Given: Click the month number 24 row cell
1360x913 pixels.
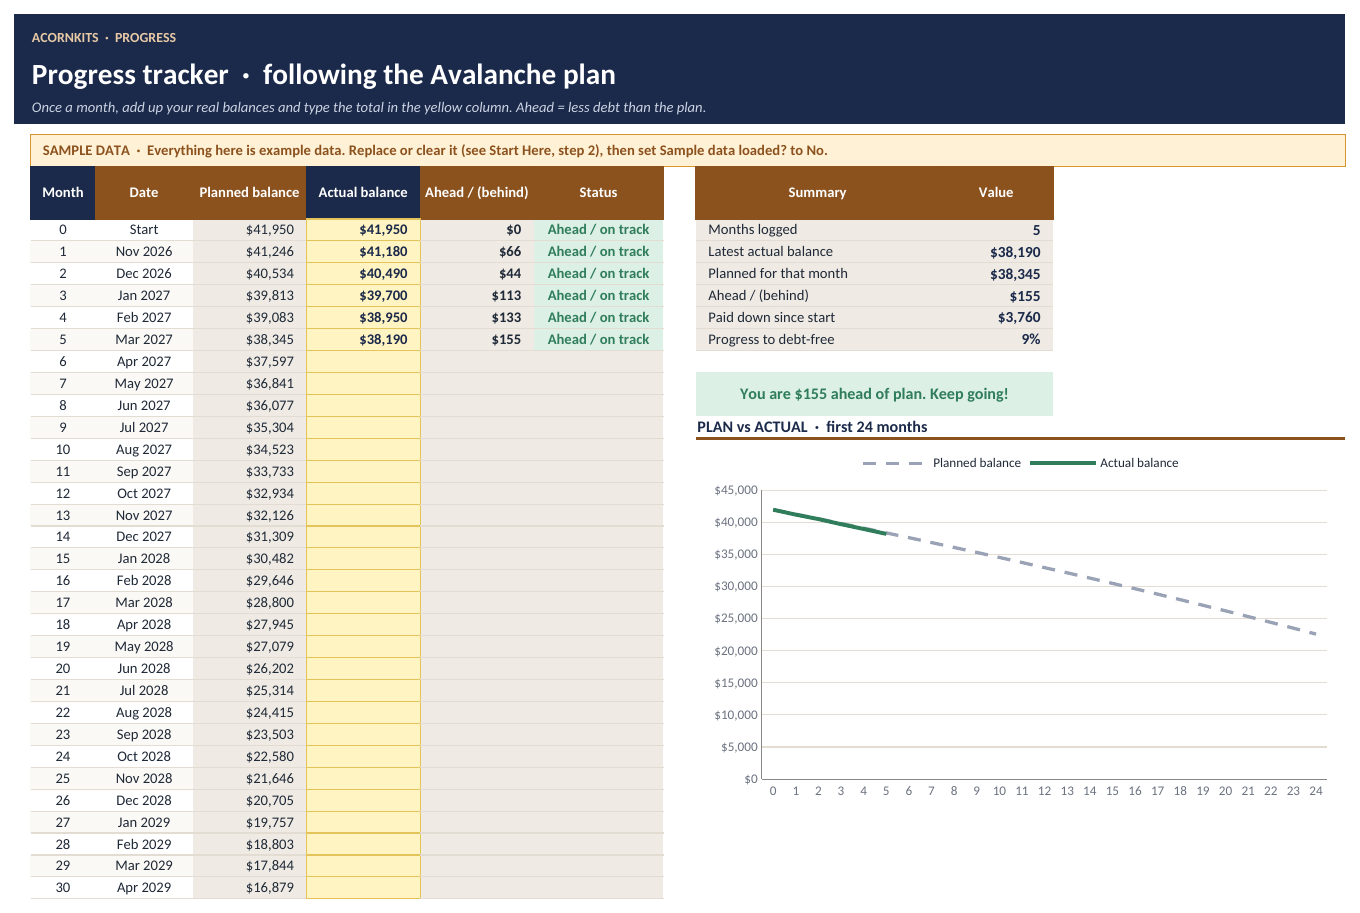Looking at the screenshot, I should coord(63,756).
